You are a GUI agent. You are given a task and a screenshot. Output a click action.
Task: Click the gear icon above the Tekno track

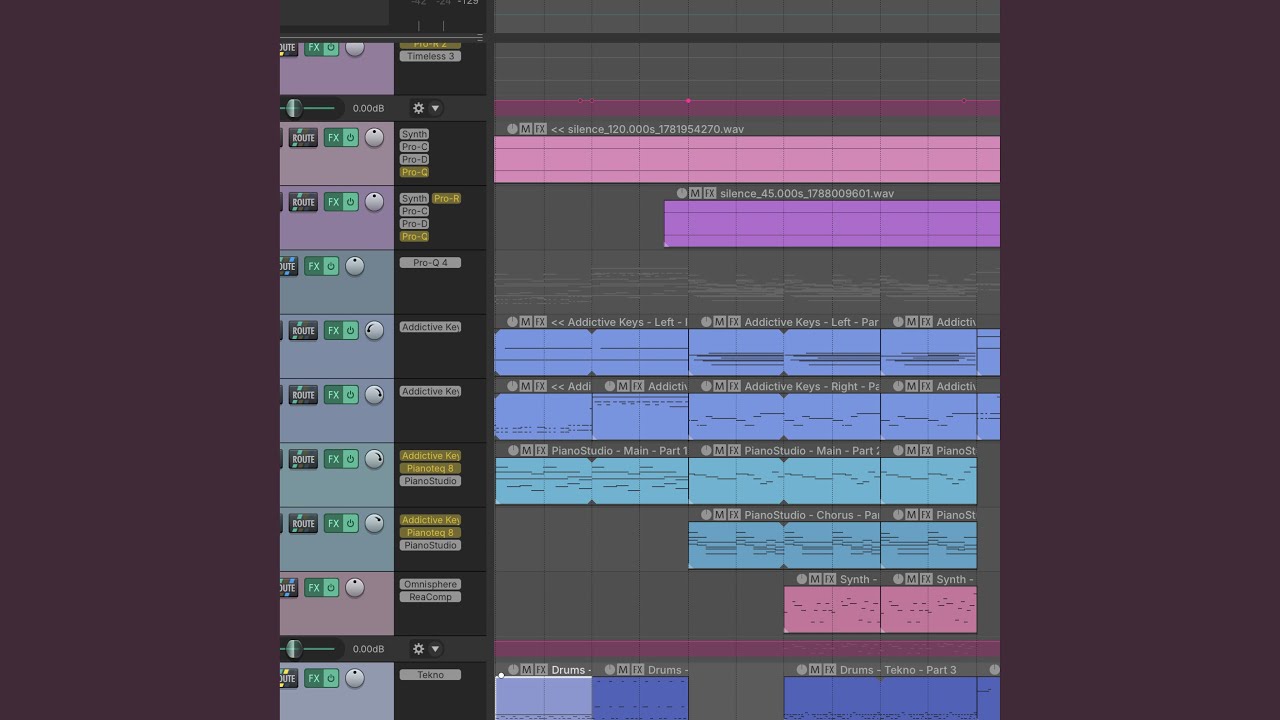point(419,649)
